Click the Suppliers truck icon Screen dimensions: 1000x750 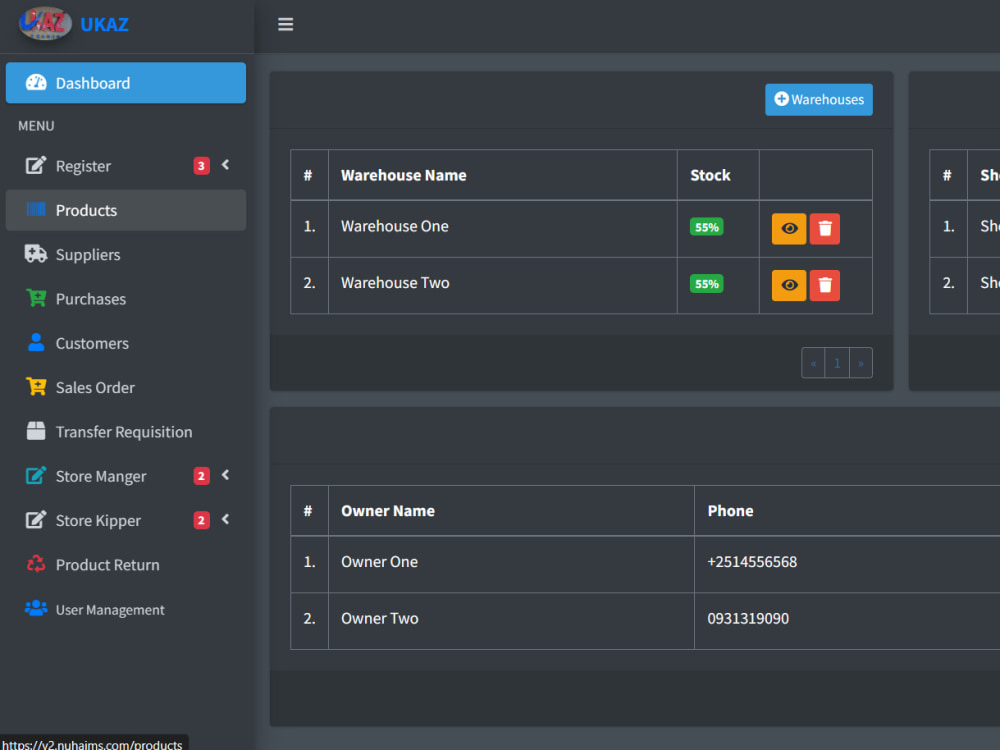pyautogui.click(x=36, y=254)
